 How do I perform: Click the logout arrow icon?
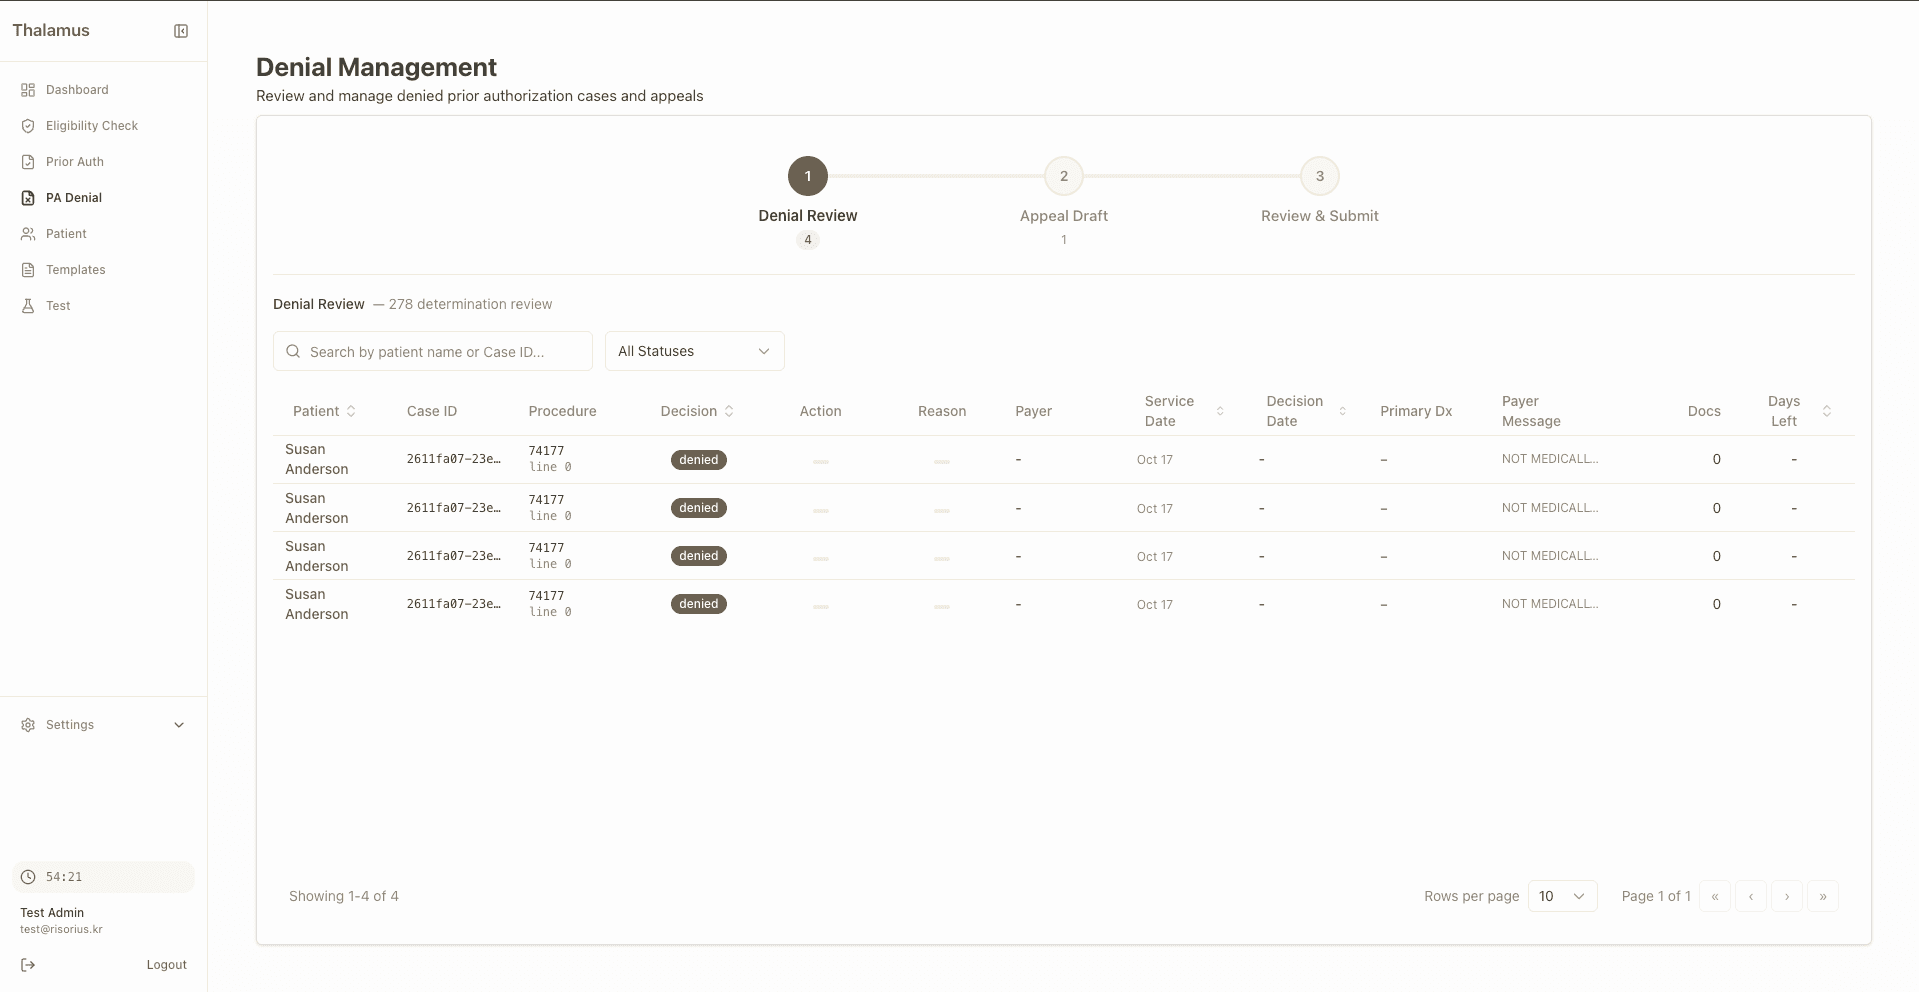point(28,965)
